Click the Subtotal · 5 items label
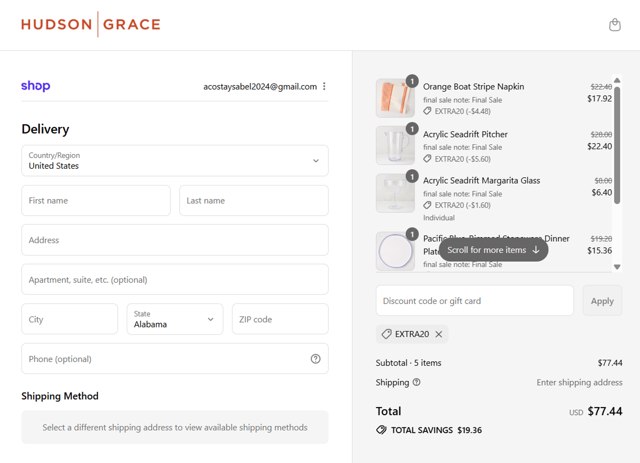Viewport: 640px width, 463px height. [x=409, y=363]
